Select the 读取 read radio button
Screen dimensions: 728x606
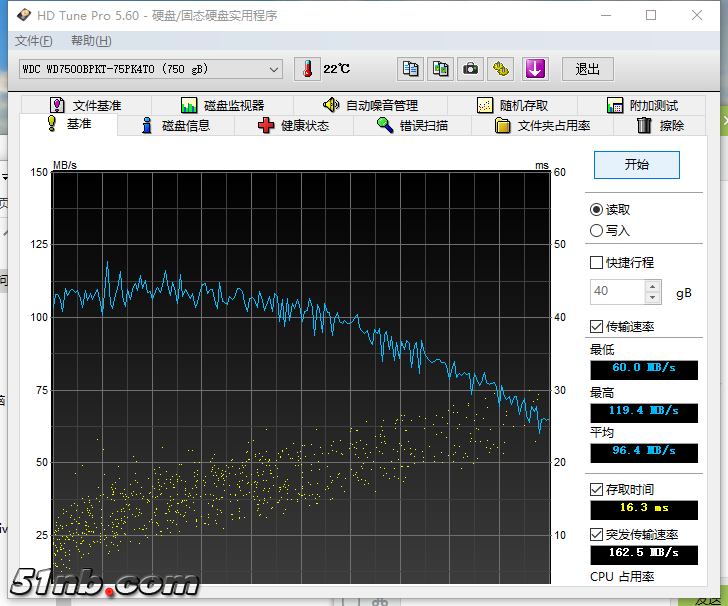[597, 209]
